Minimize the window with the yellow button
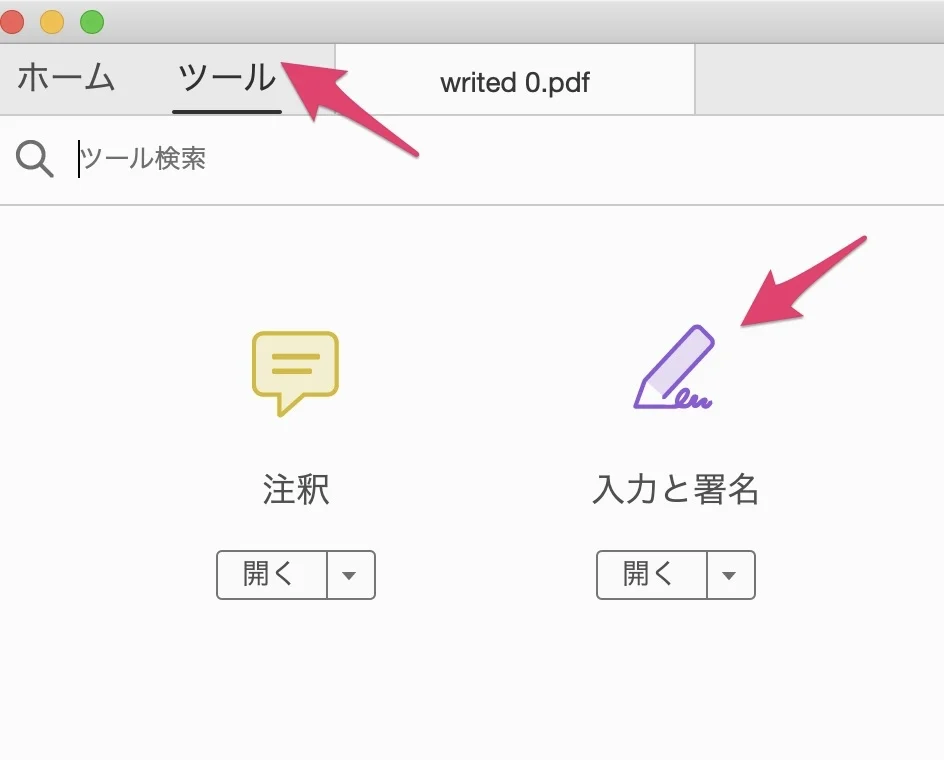Viewport: 944px width, 760px height. [x=52, y=22]
